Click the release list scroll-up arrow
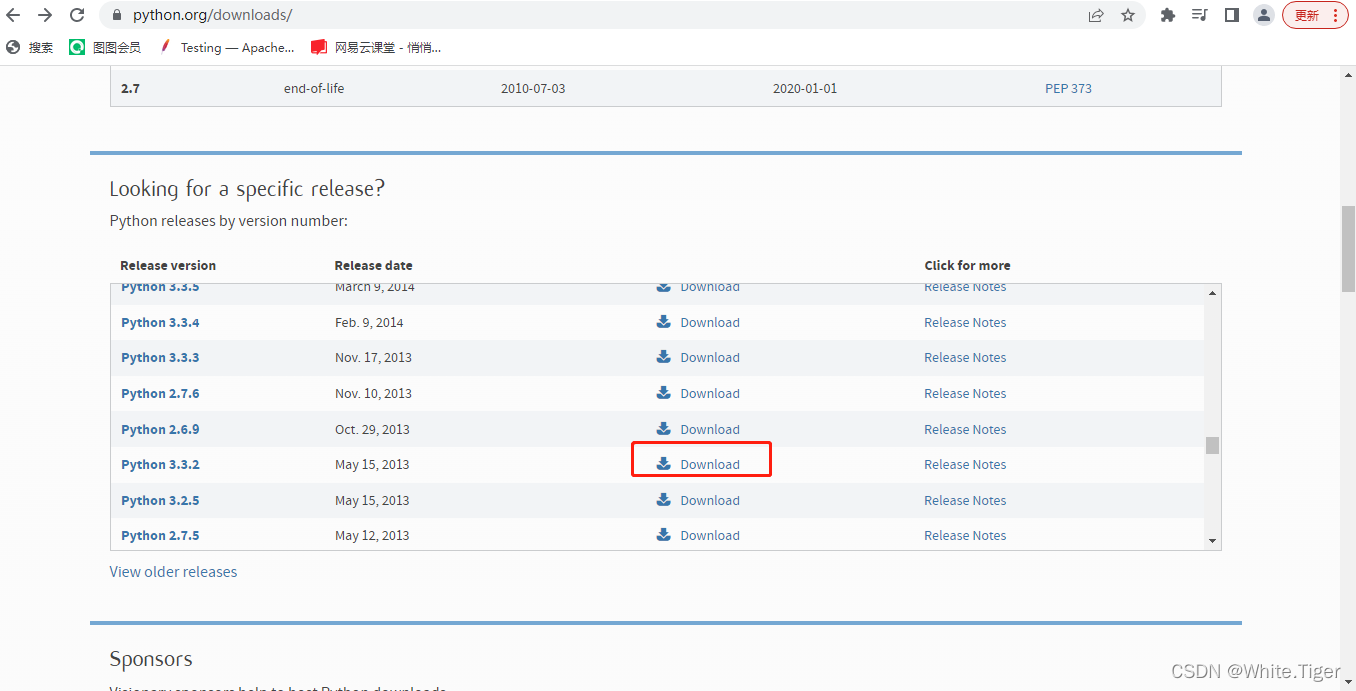 click(1212, 293)
